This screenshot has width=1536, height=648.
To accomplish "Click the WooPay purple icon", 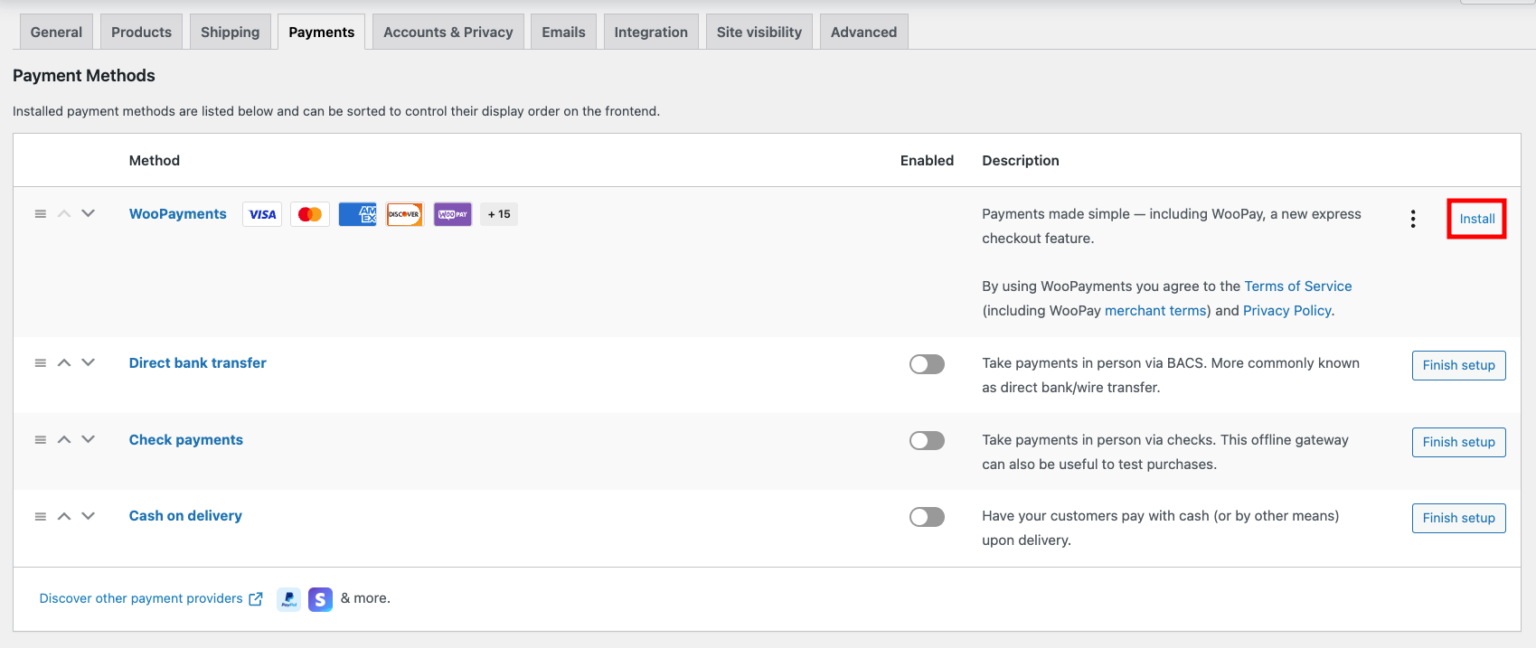I will pos(452,214).
